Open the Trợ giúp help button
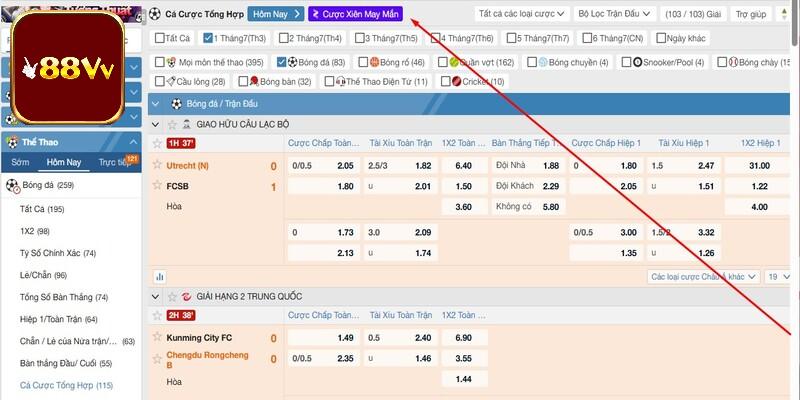 click(753, 14)
